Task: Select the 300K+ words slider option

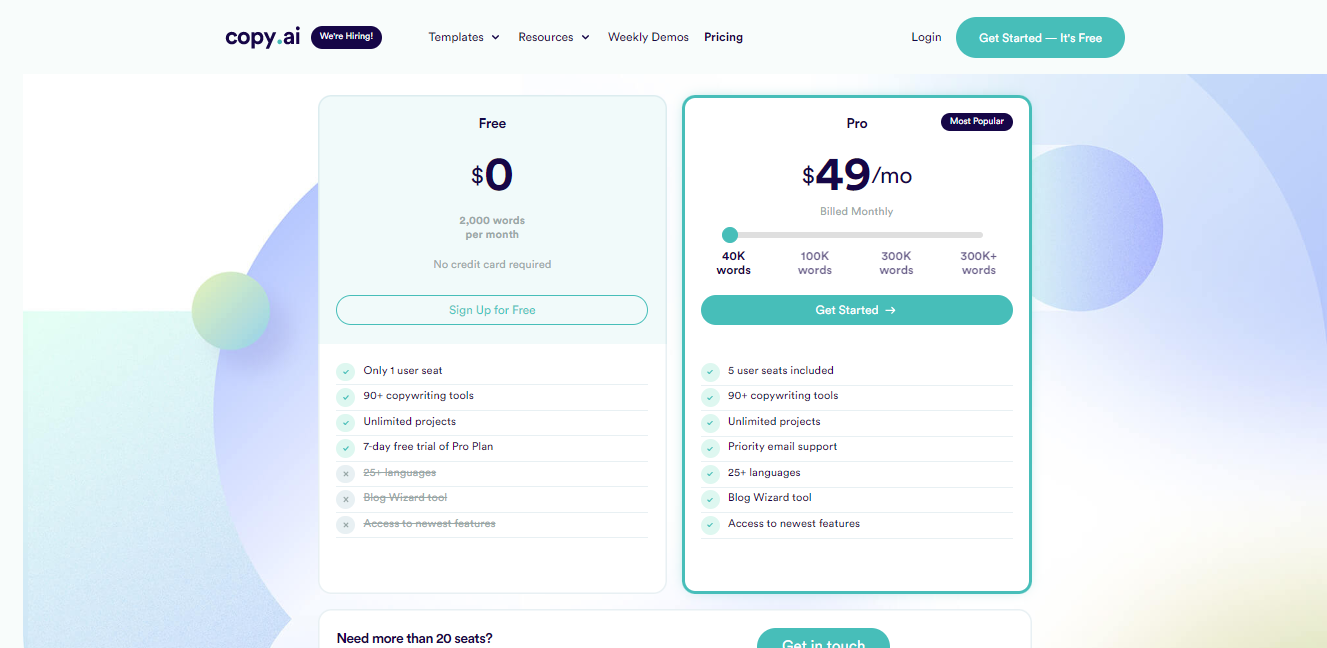Action: click(x=978, y=263)
